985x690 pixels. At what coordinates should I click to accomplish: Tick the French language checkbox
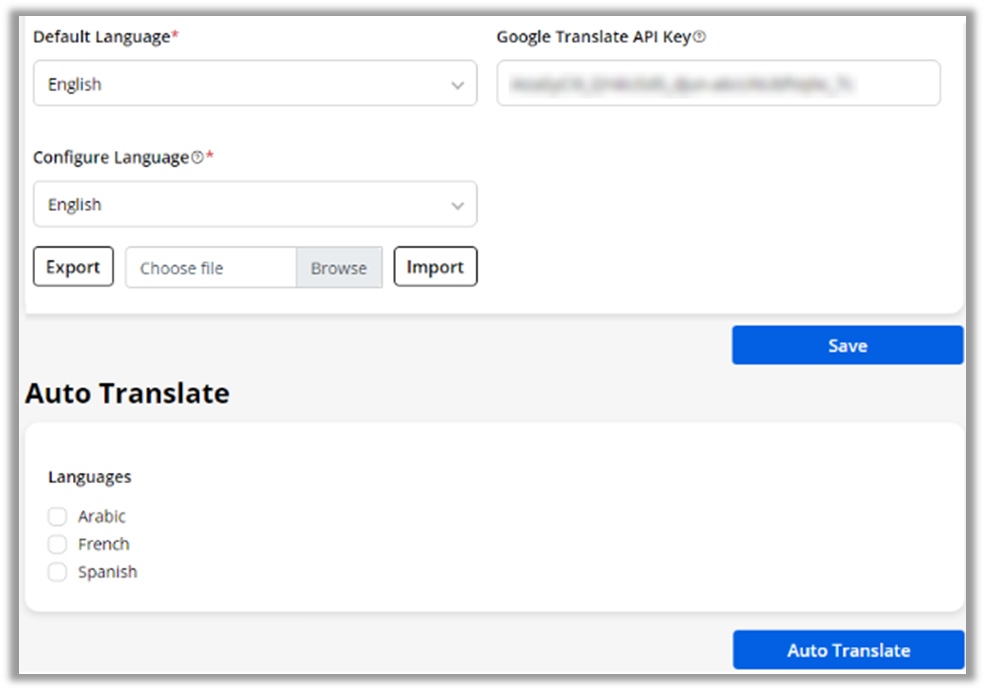coord(58,545)
